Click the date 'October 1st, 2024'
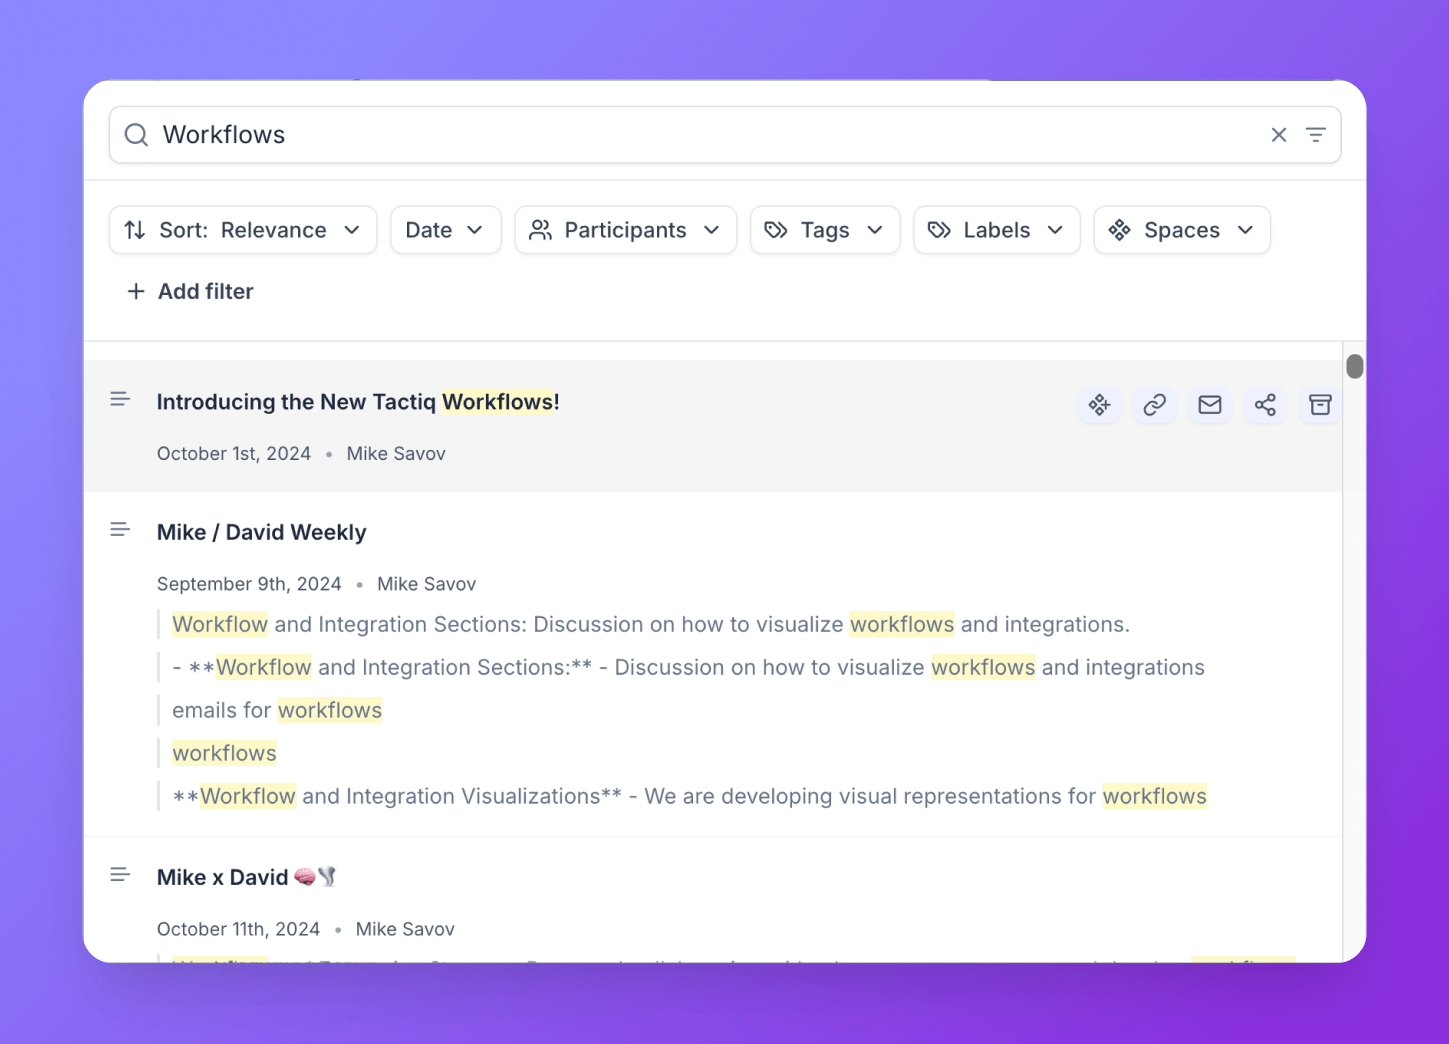This screenshot has width=1449, height=1044. click(234, 454)
